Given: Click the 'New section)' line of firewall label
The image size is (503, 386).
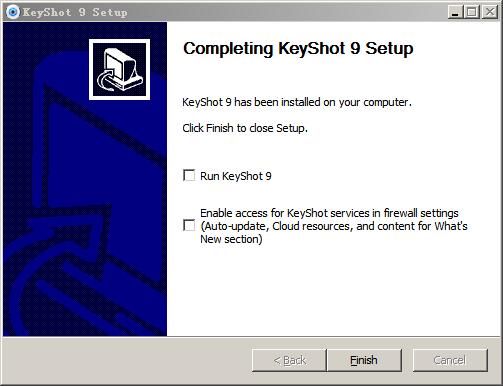Looking at the screenshot, I should [231, 239].
